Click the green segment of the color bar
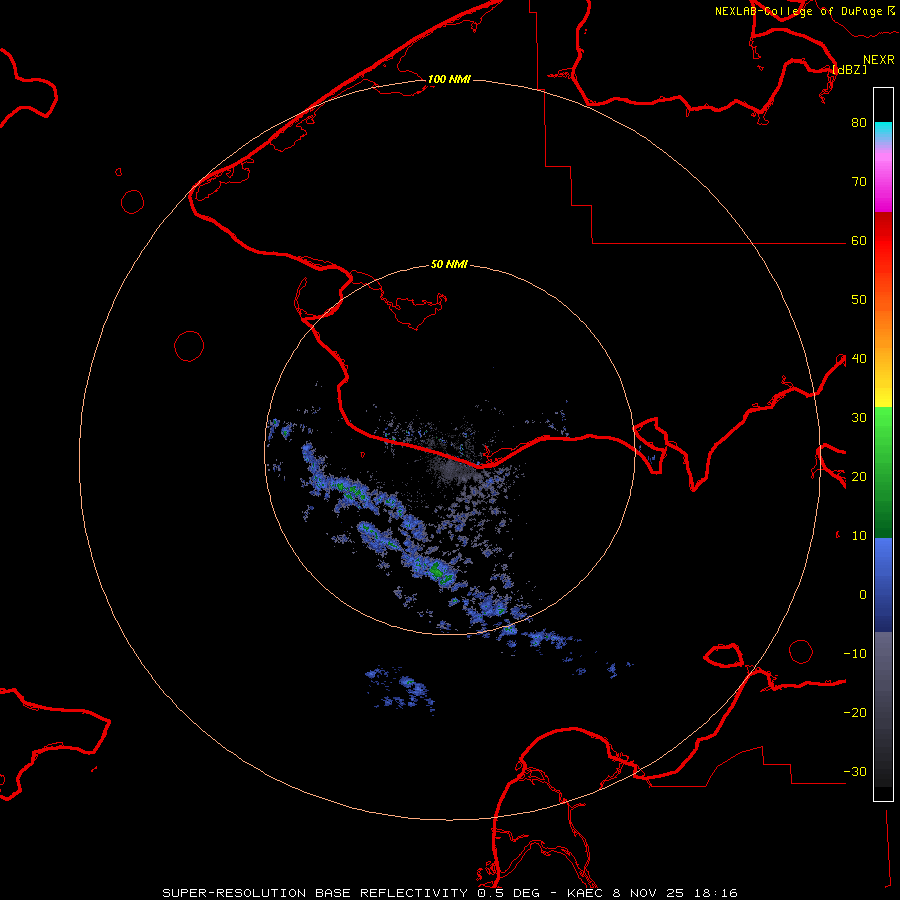900x900 pixels. (883, 472)
